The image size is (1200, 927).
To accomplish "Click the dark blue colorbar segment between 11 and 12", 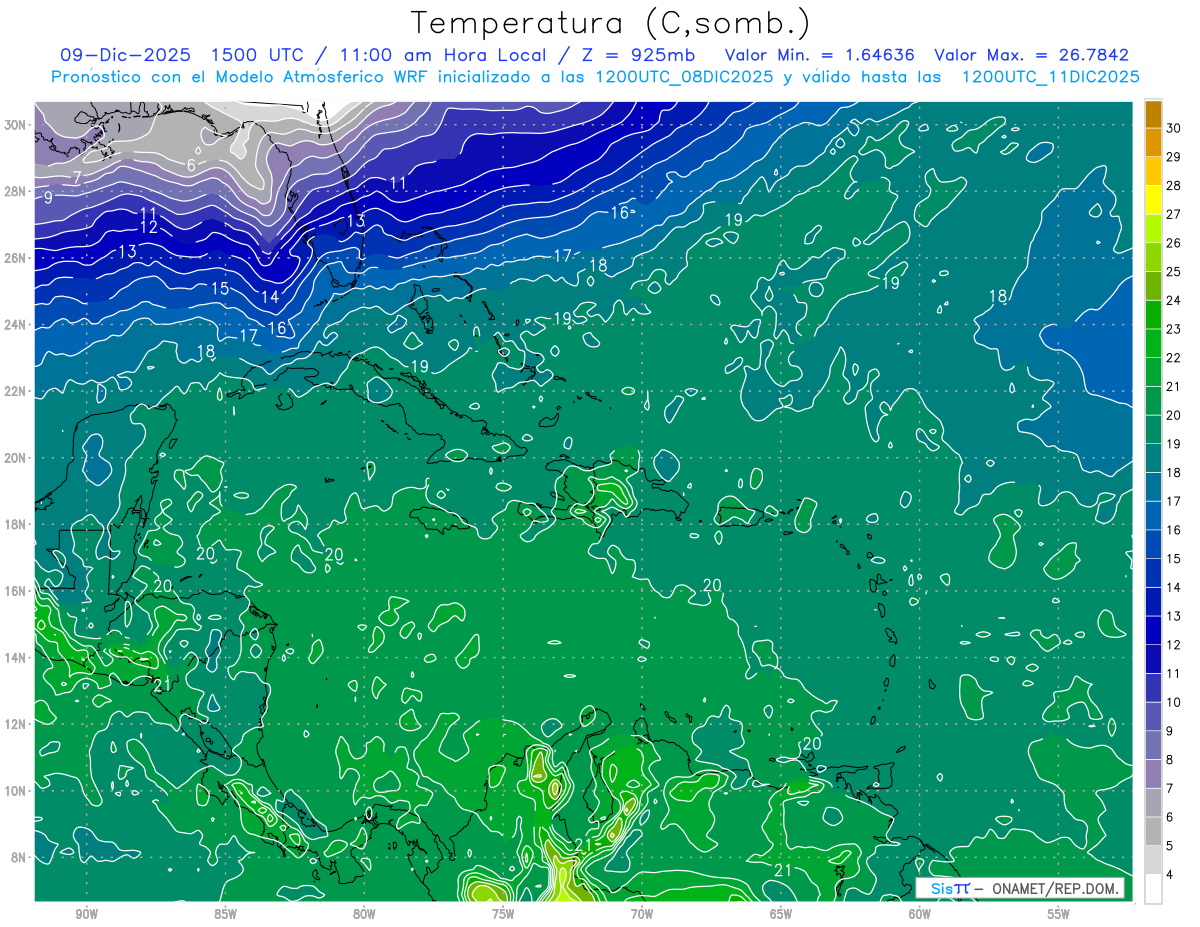I will (x=1153, y=659).
